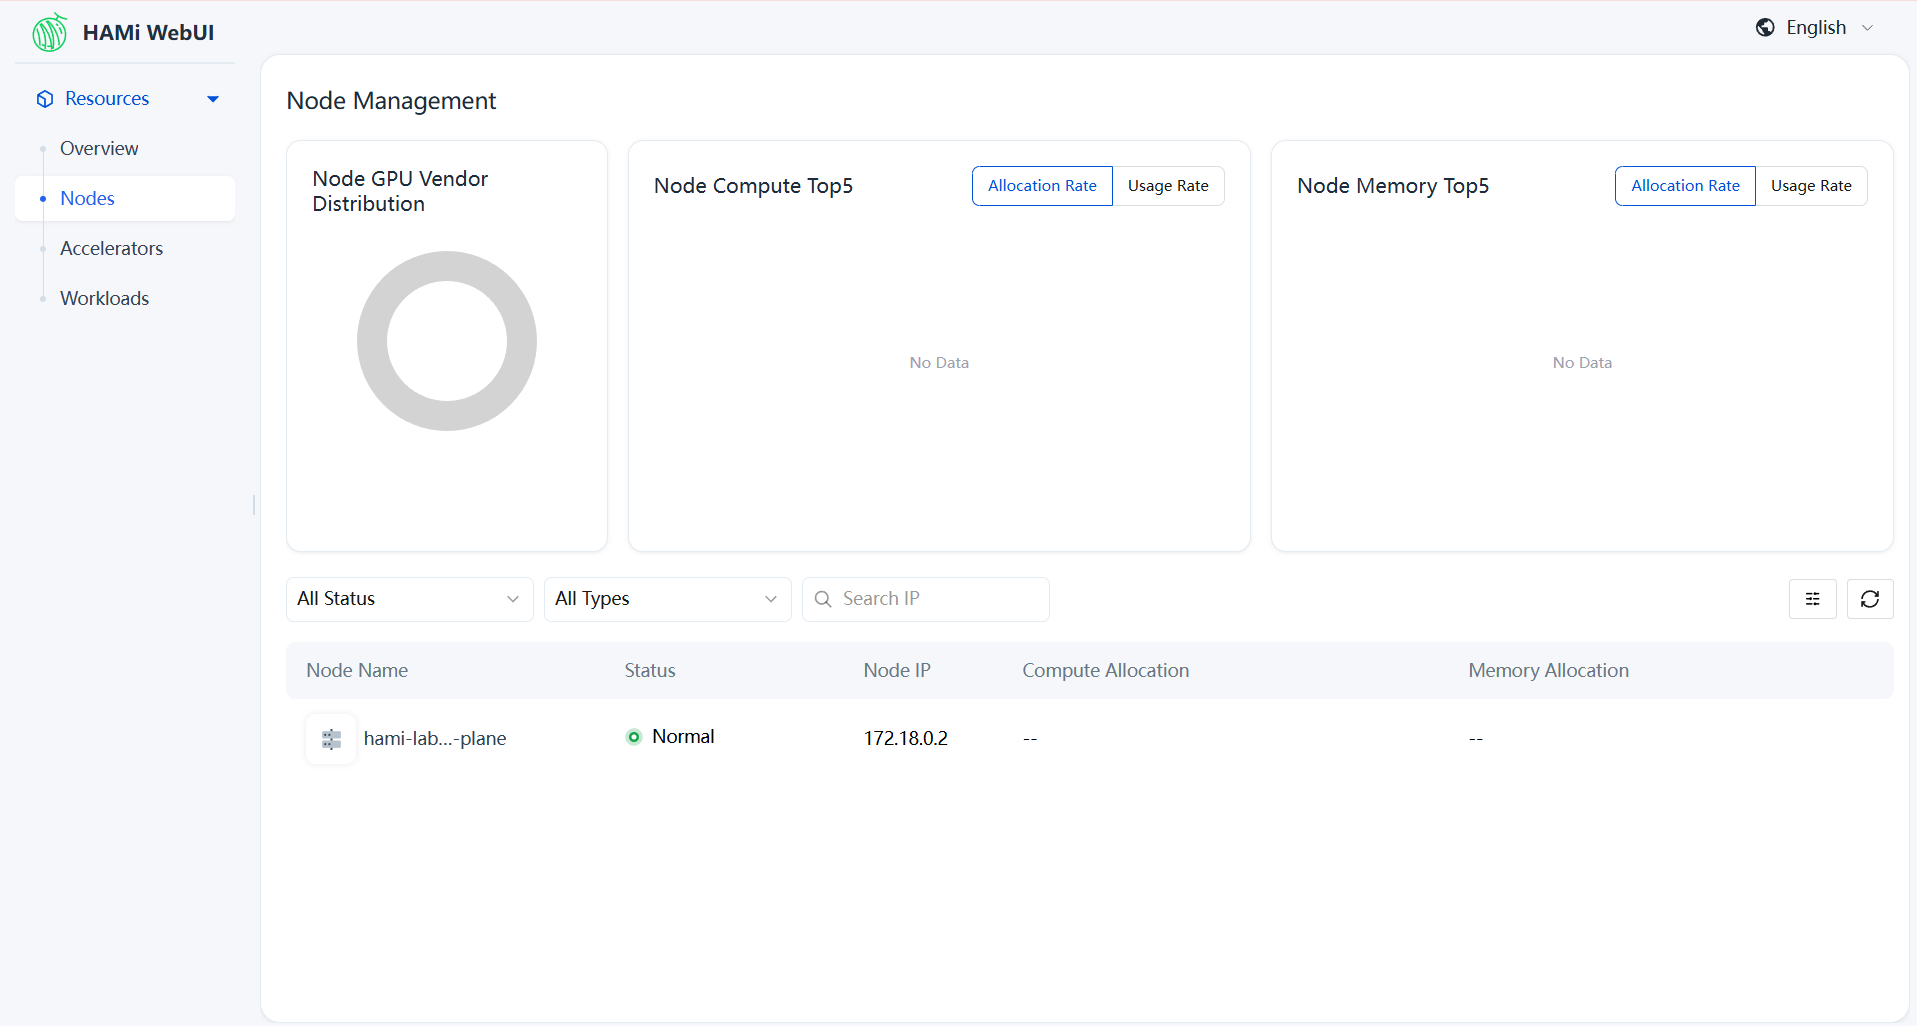Refresh the node table
The height and width of the screenshot is (1026, 1917).
[x=1870, y=599]
